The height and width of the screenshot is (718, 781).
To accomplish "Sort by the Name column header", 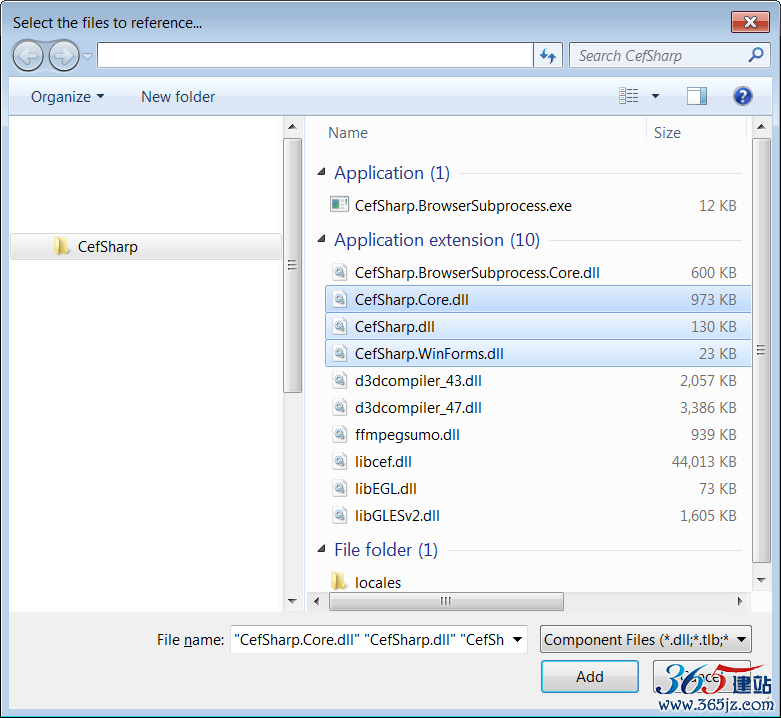I will 348,132.
